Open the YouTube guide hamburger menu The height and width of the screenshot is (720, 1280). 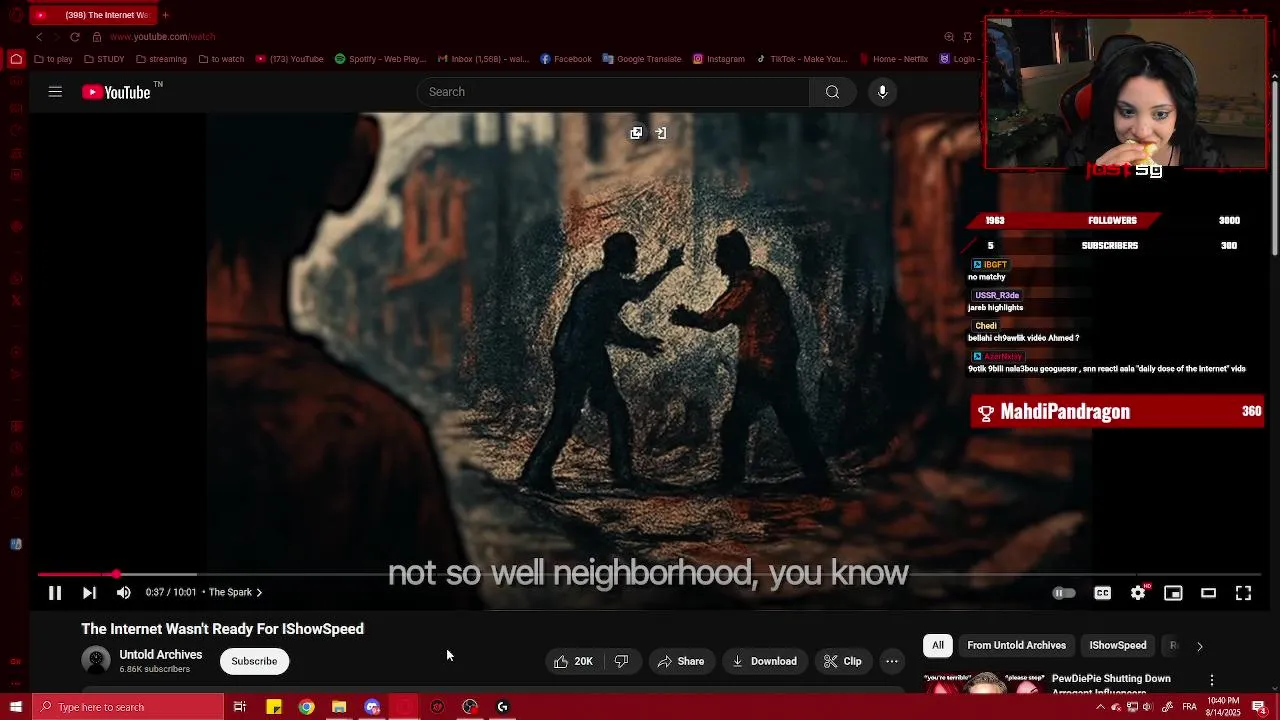click(x=55, y=92)
